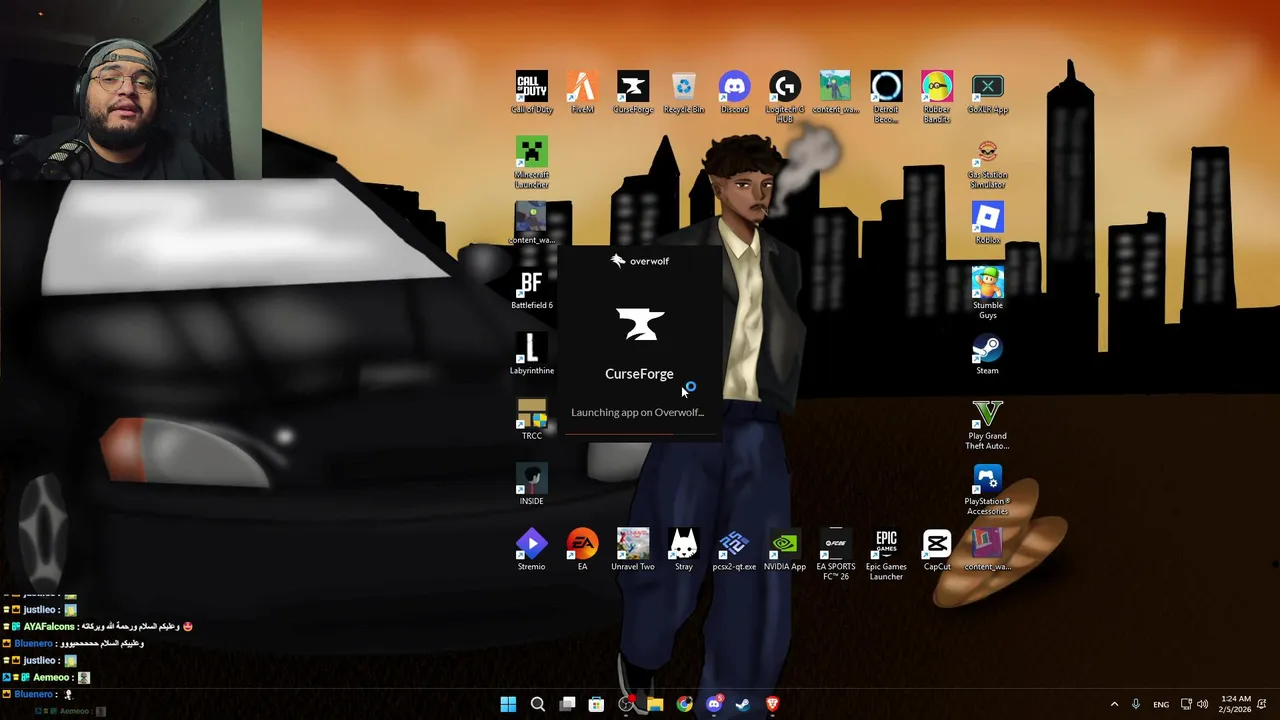Open the FiveM desktop shortcut
Image resolution: width=1280 pixels, height=720 pixels.
[x=582, y=93]
